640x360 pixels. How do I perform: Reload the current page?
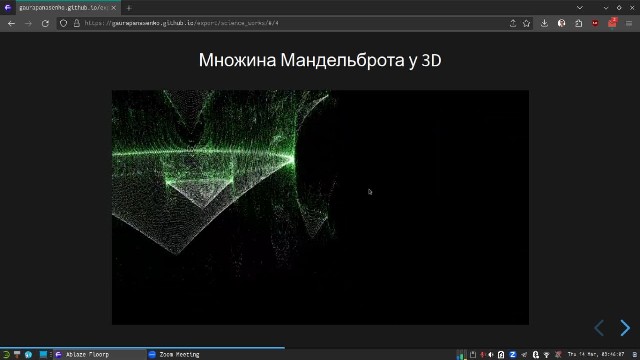point(45,23)
